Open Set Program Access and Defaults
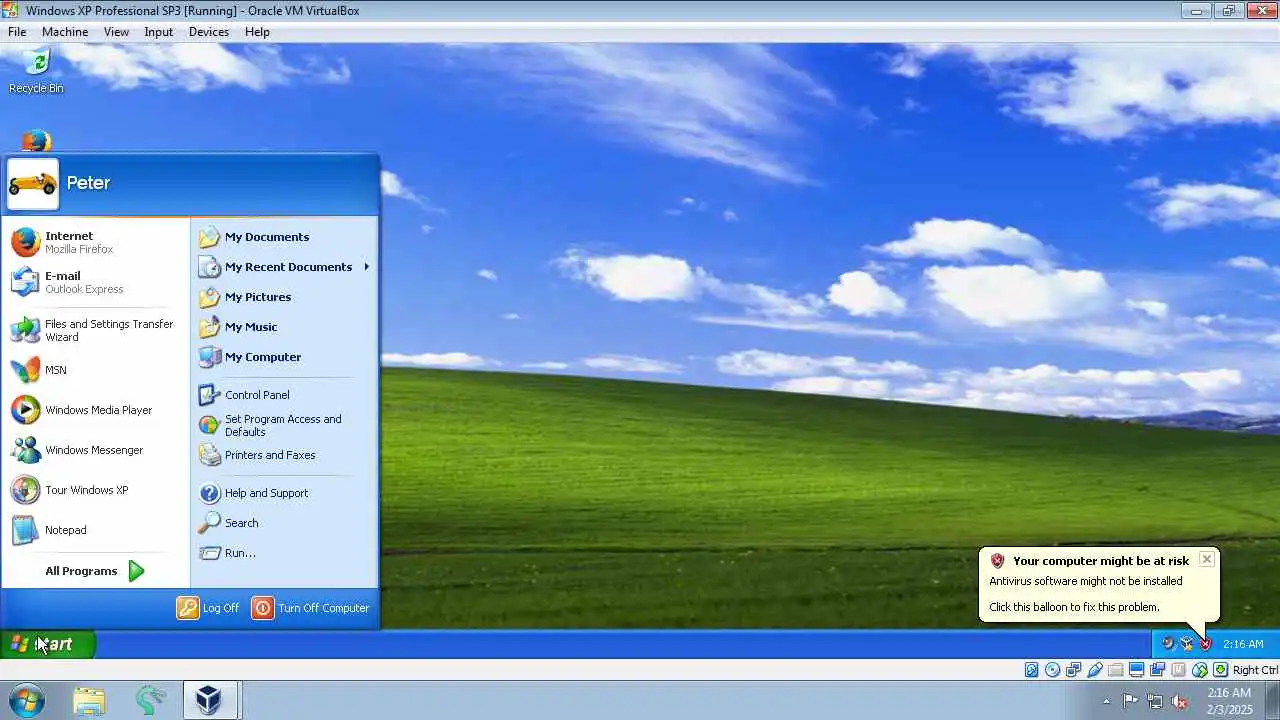 [284, 425]
